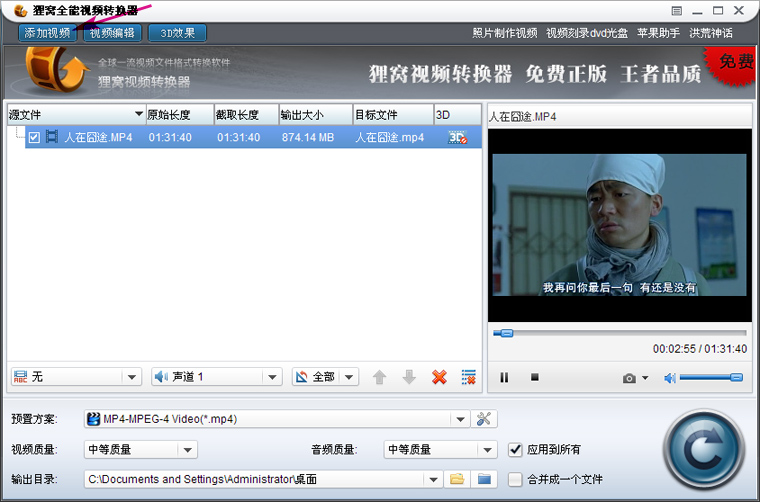Move file up with arrow icon
Screen dimensions: 760x502
tap(379, 376)
